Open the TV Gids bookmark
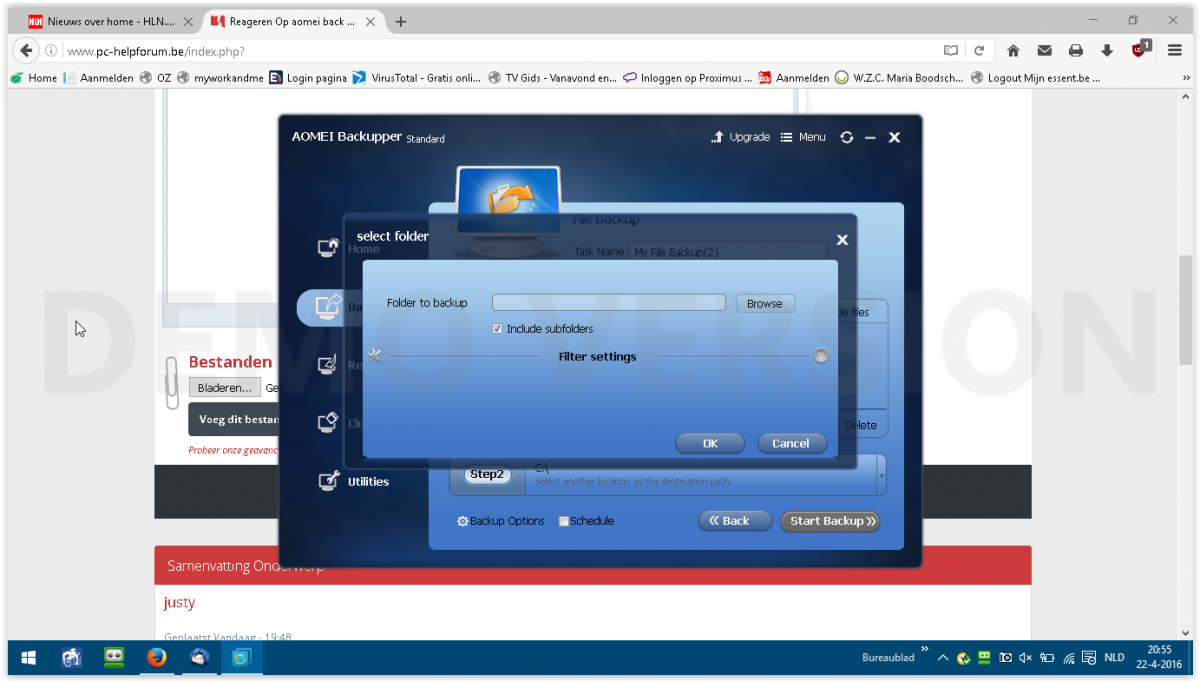This screenshot has height=682, width=1200. (x=553, y=78)
